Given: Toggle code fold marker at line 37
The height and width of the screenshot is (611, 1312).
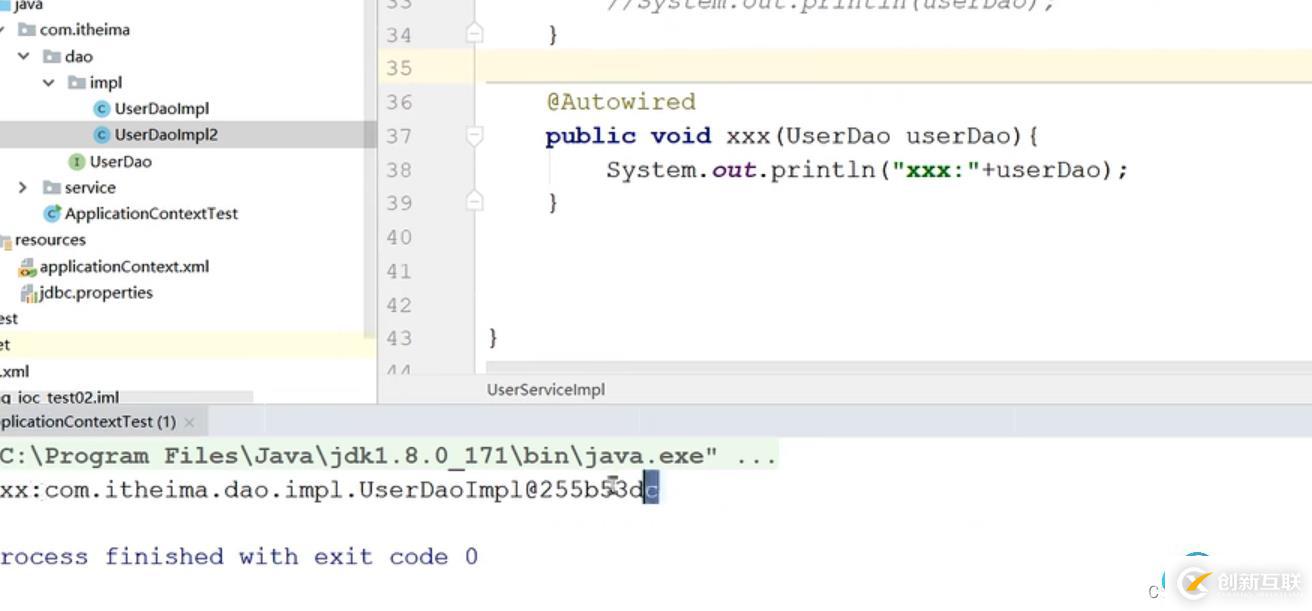Looking at the screenshot, I should [x=475, y=136].
